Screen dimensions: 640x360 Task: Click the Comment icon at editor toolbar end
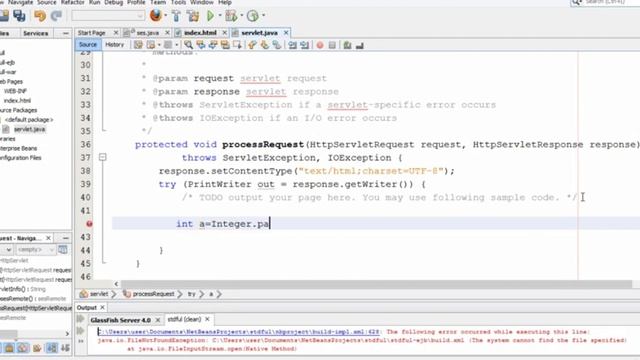click(x=360, y=45)
